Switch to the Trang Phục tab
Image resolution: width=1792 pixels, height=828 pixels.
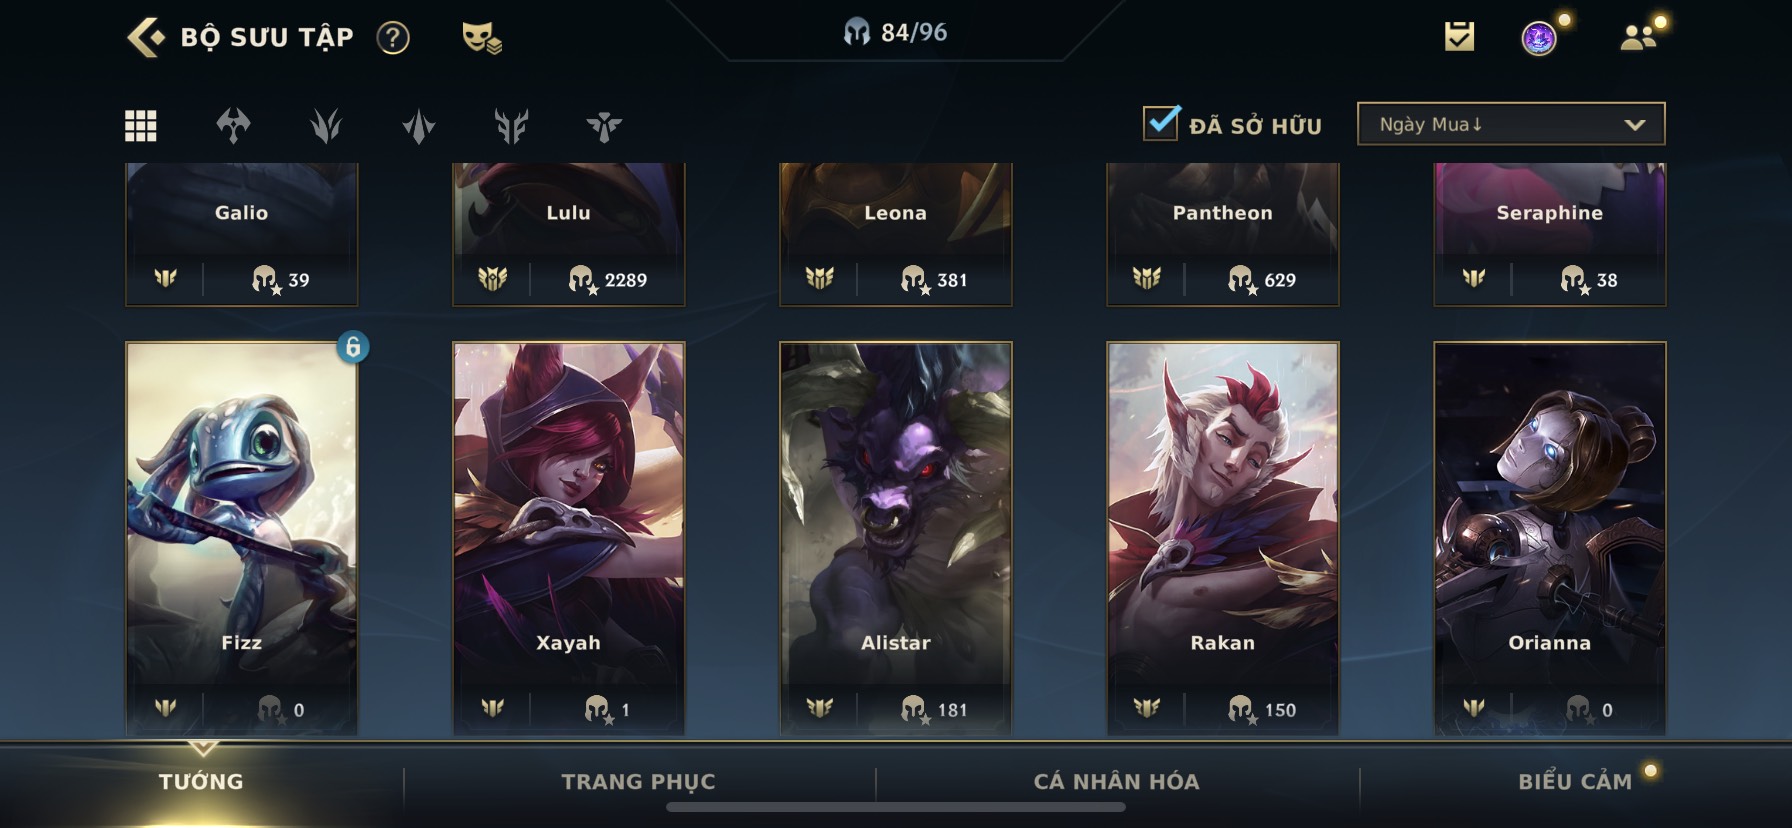coord(639,782)
